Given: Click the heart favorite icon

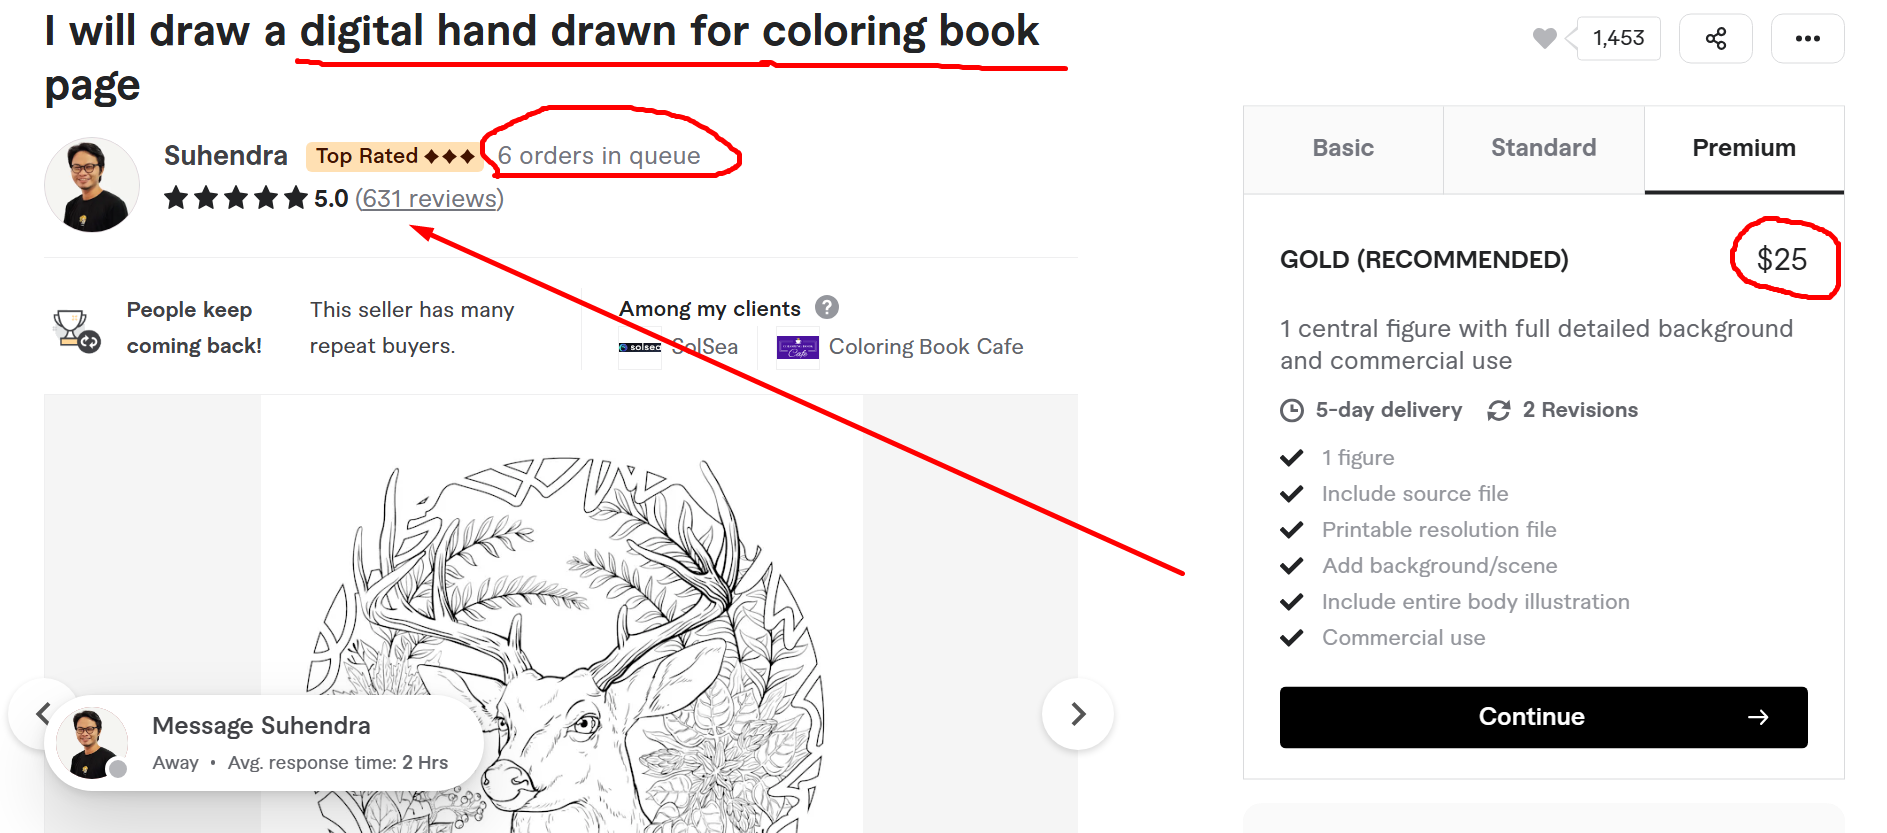Looking at the screenshot, I should click(1544, 38).
